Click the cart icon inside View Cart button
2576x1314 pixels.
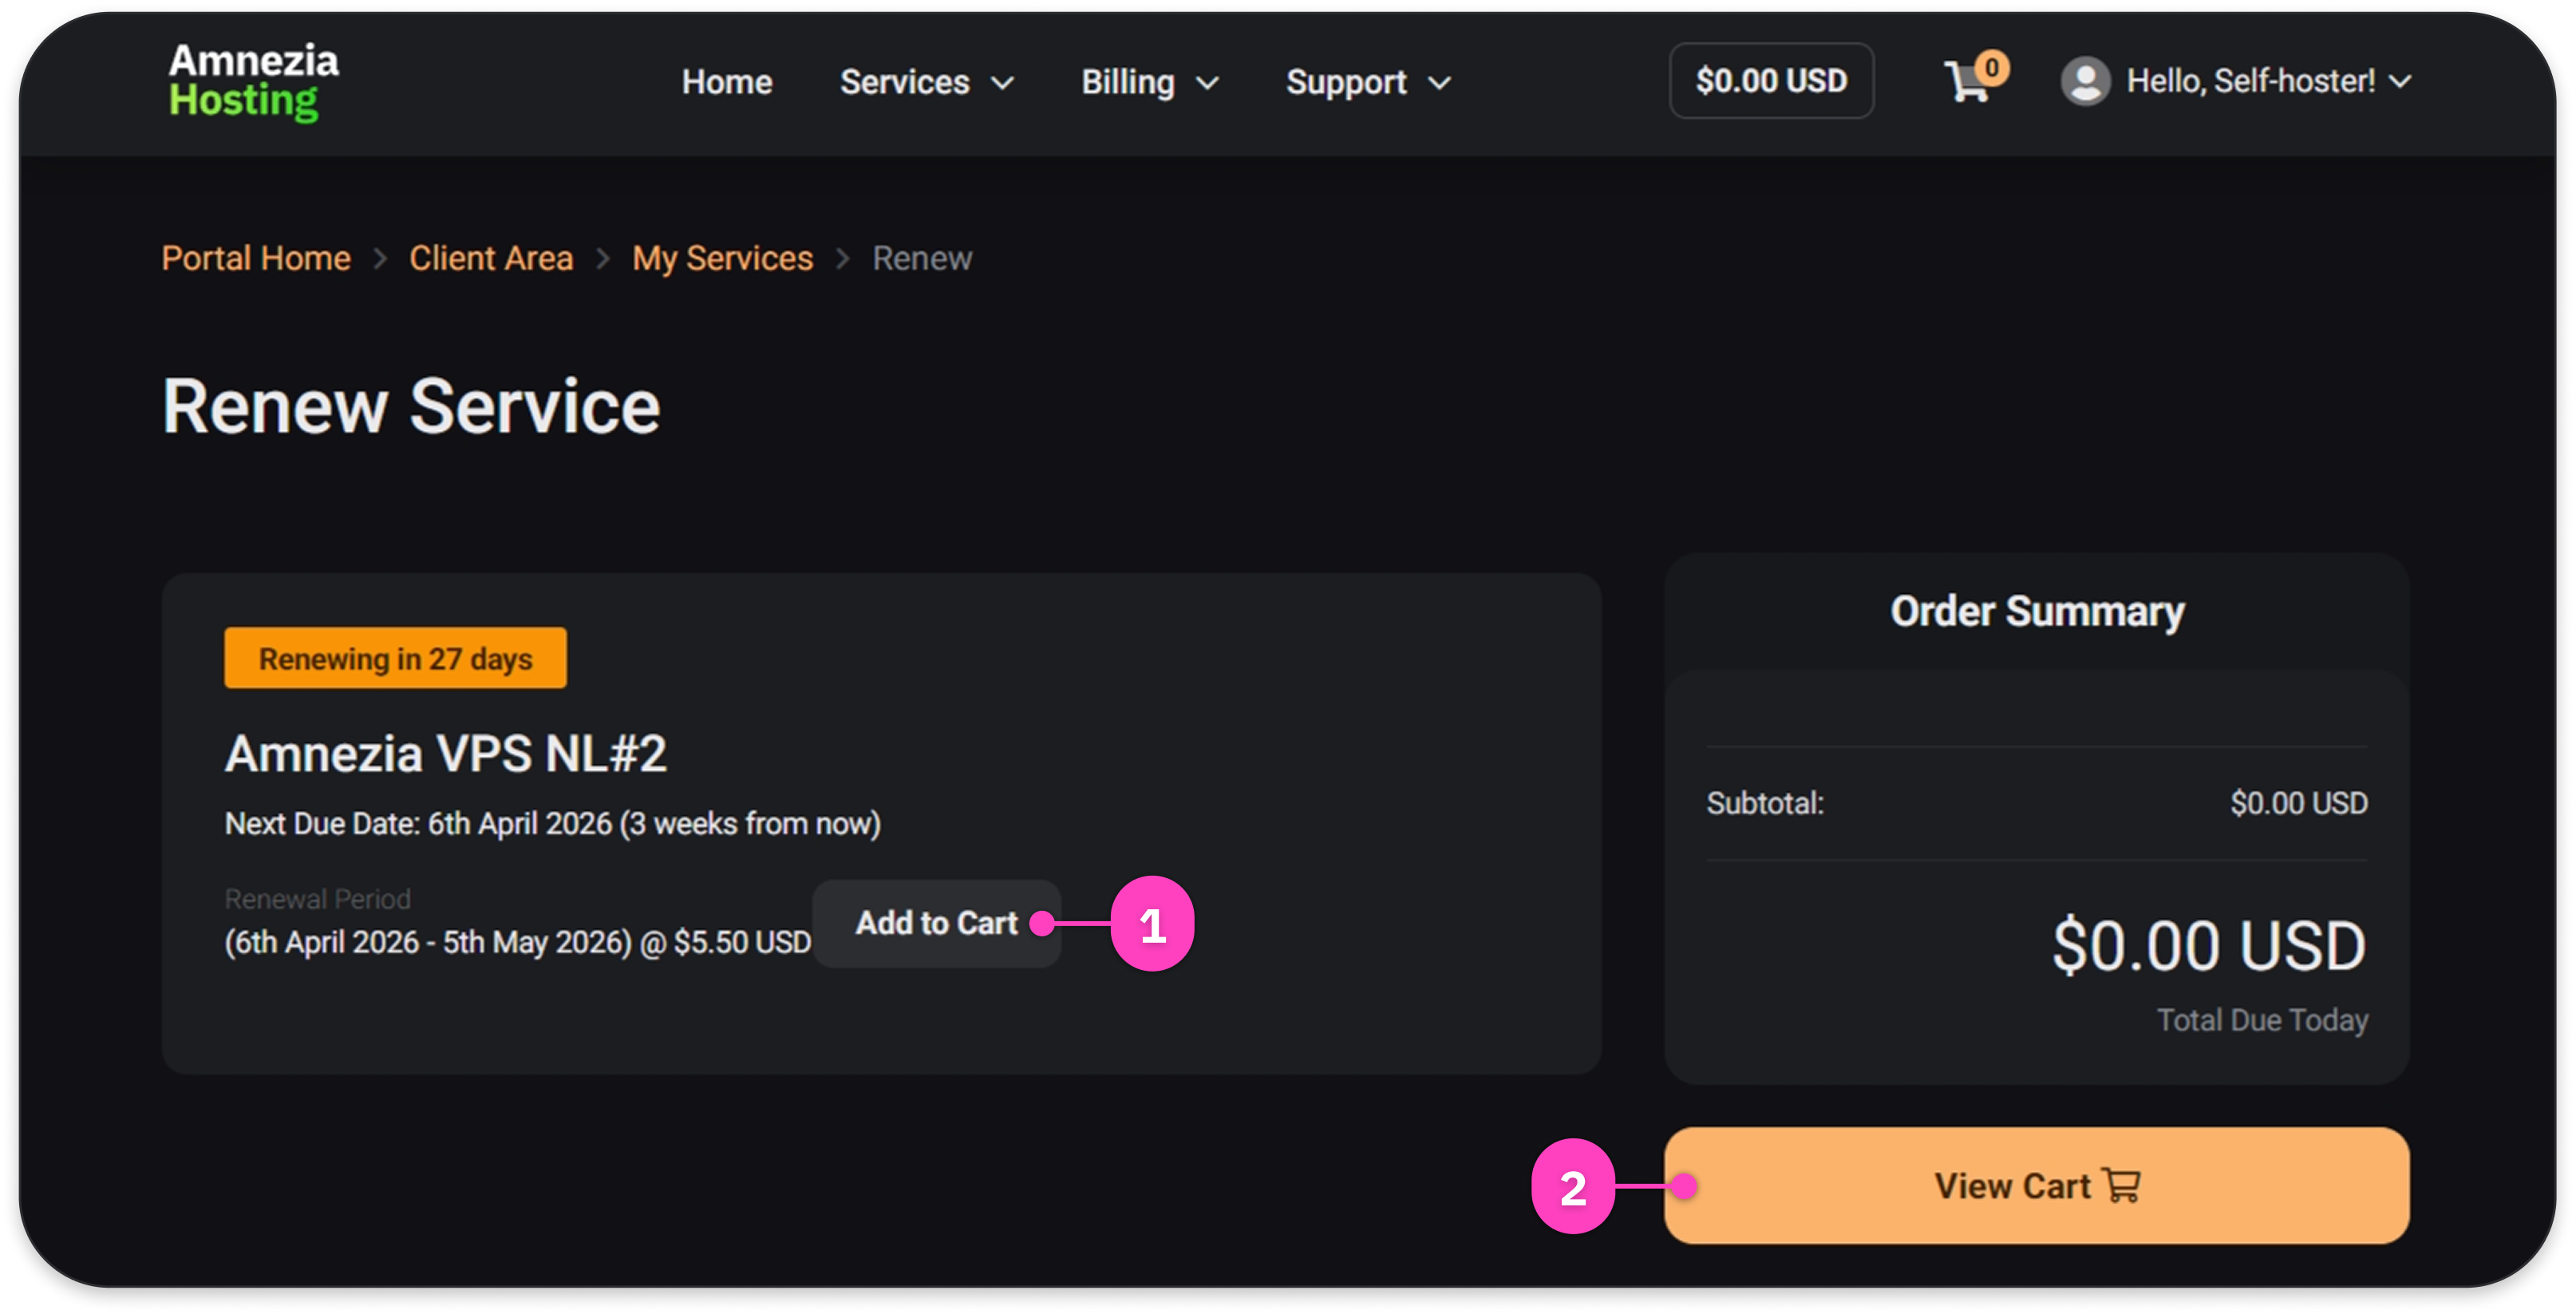pyautogui.click(x=2122, y=1185)
